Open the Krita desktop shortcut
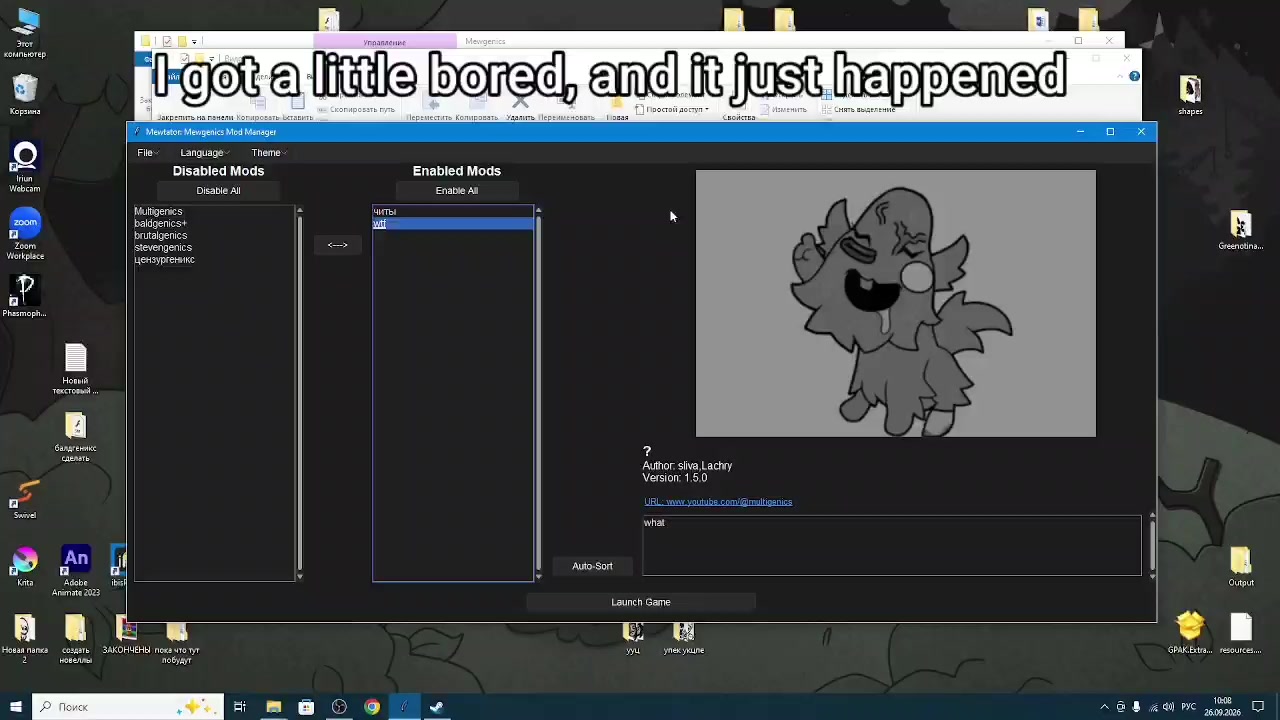1280x720 pixels. tap(25, 567)
